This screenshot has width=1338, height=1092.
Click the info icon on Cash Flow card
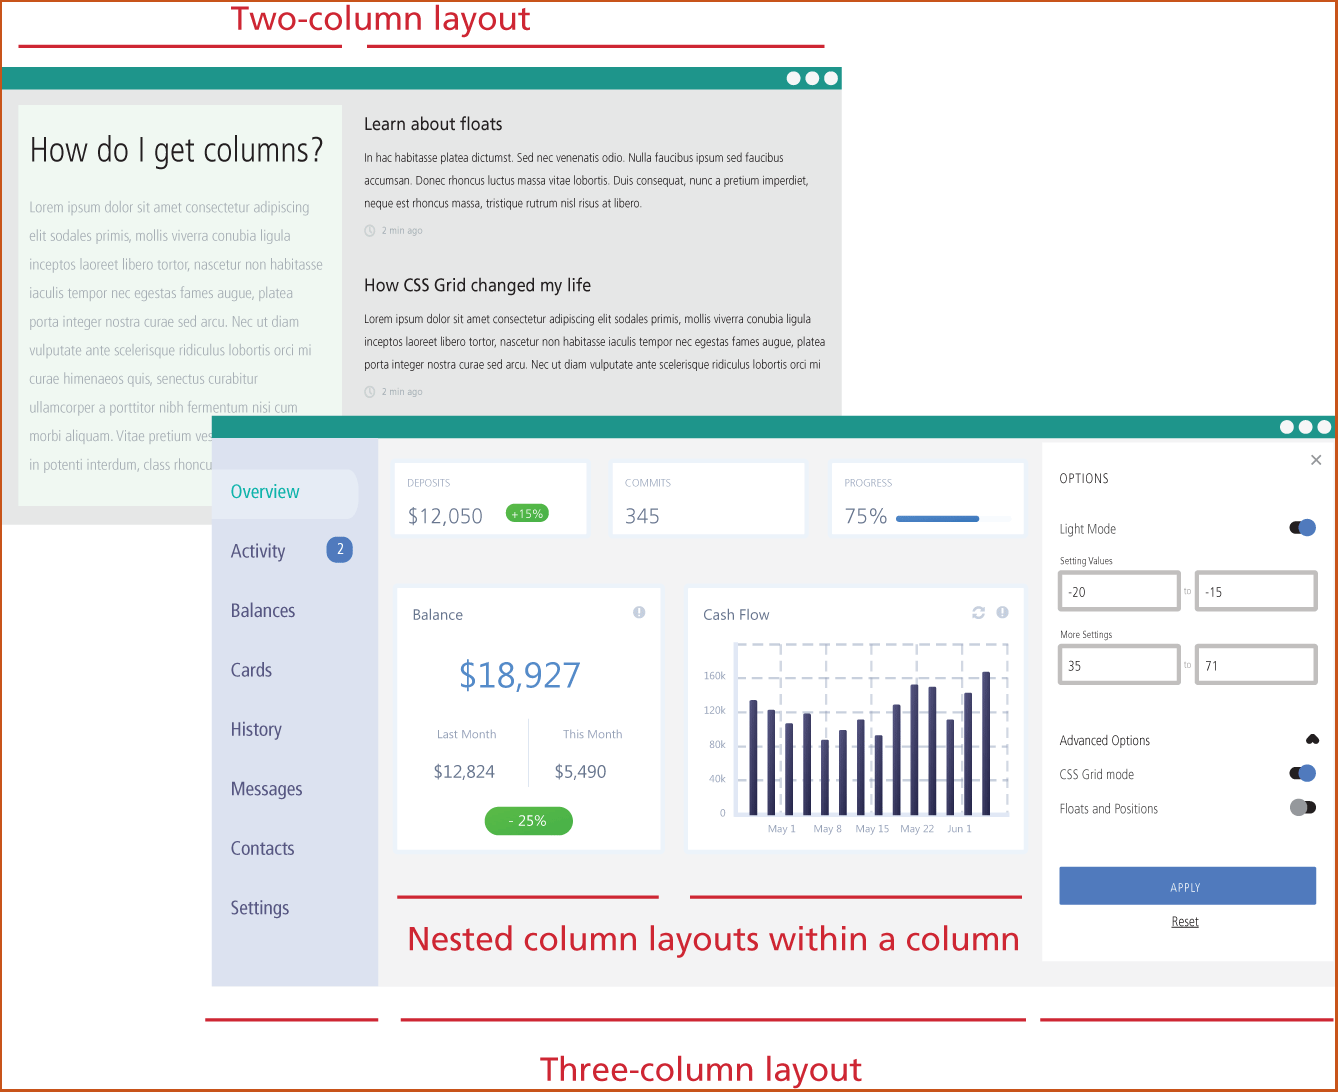[x=1002, y=613]
